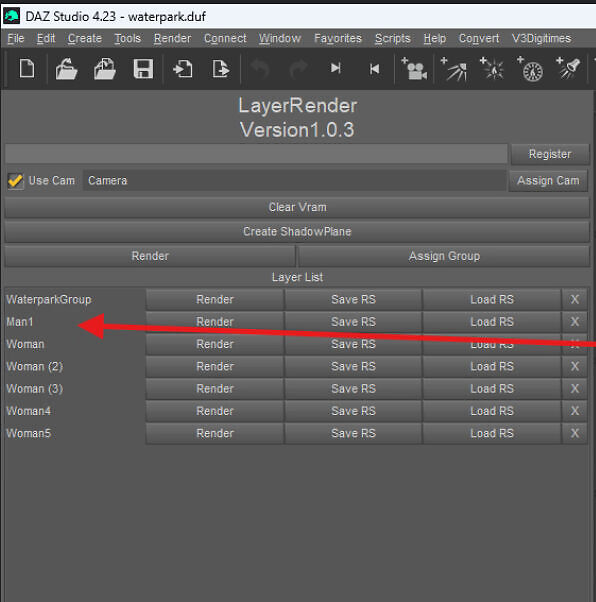Click the Create New Camera icon

click(414, 69)
